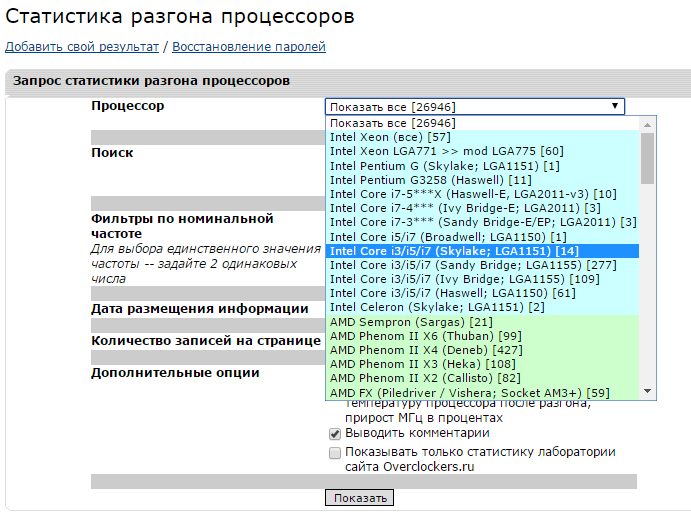Choose 'Intel Xeon (все) [57]' option
Viewport: 691px width, 529px height.
pos(482,137)
